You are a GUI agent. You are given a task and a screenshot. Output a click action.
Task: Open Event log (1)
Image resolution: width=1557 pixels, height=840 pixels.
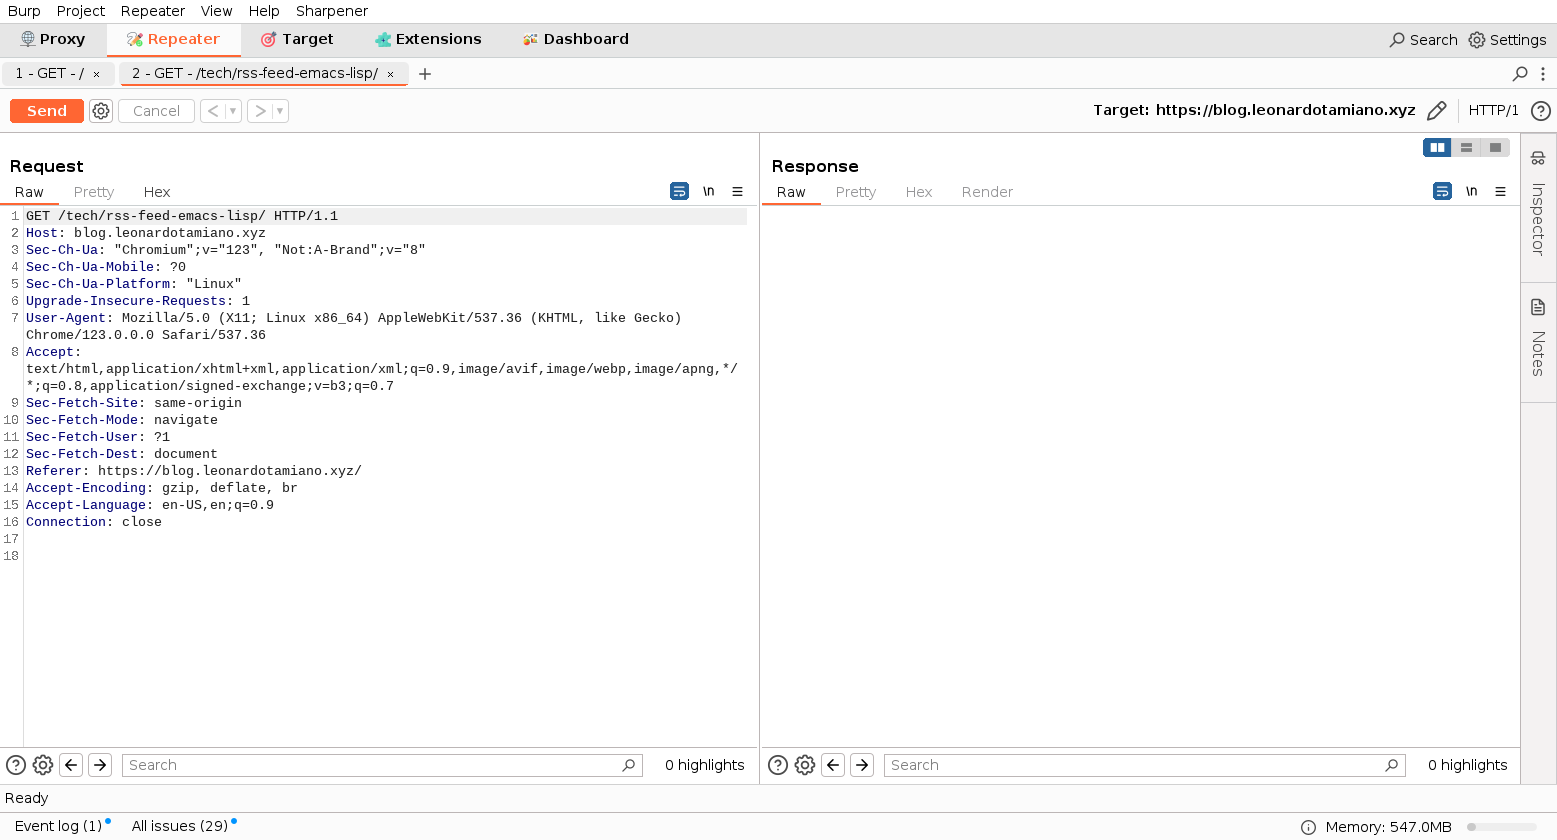click(x=59, y=826)
